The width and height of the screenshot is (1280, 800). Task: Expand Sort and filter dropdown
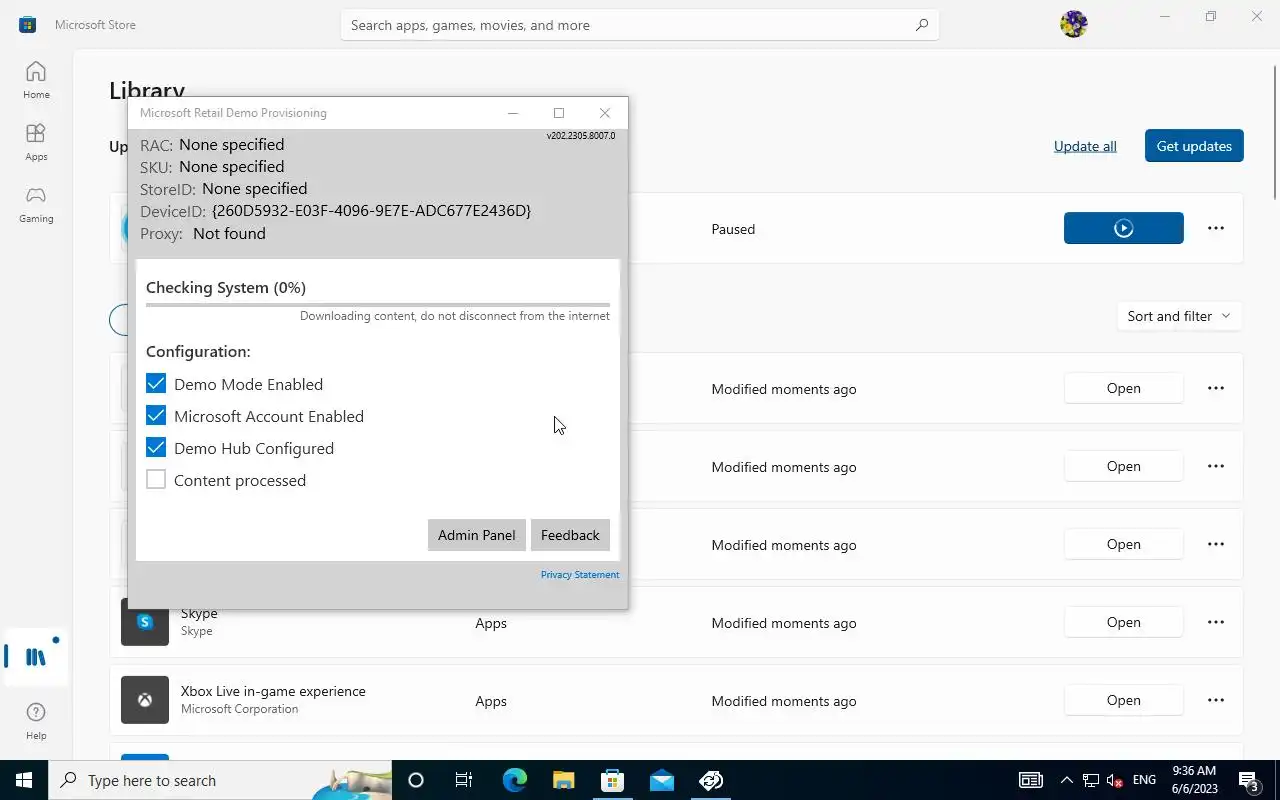click(1178, 316)
